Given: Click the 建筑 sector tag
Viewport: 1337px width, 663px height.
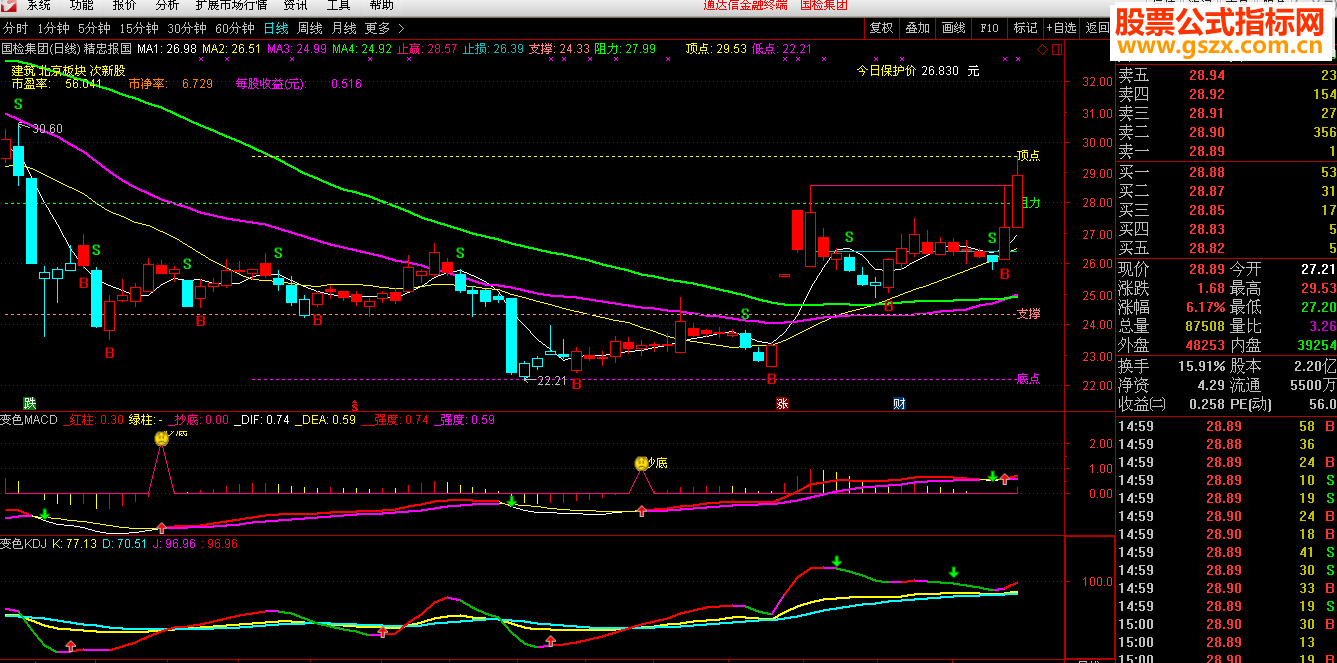Looking at the screenshot, I should point(24,71).
